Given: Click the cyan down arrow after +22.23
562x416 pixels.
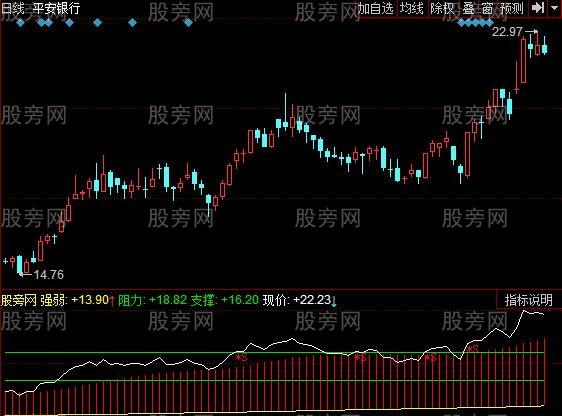Looking at the screenshot, I should [x=334, y=301].
